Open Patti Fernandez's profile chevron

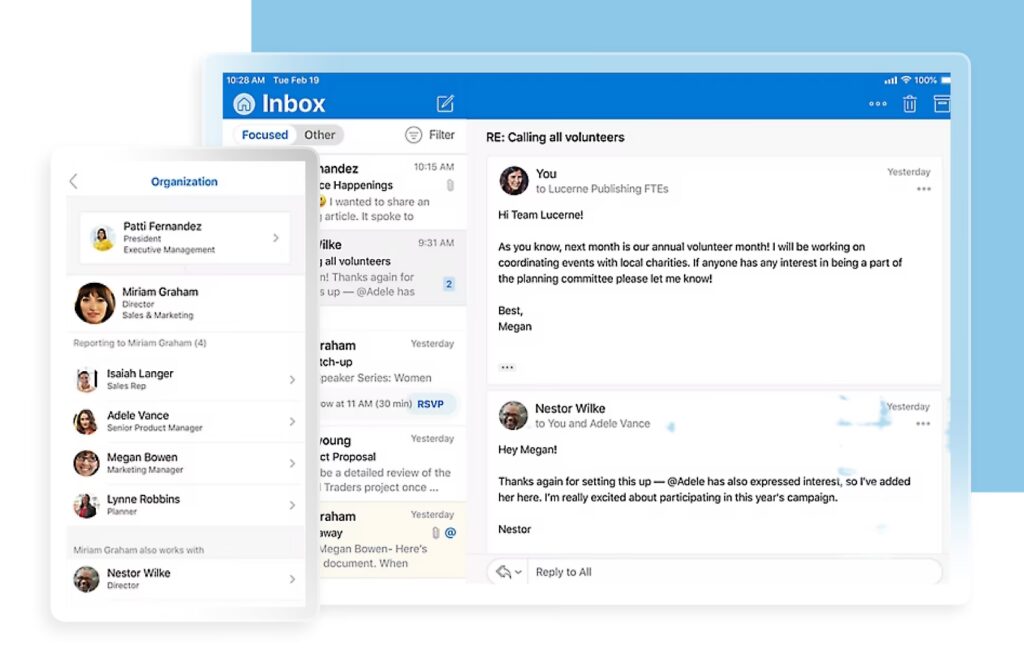pos(276,238)
